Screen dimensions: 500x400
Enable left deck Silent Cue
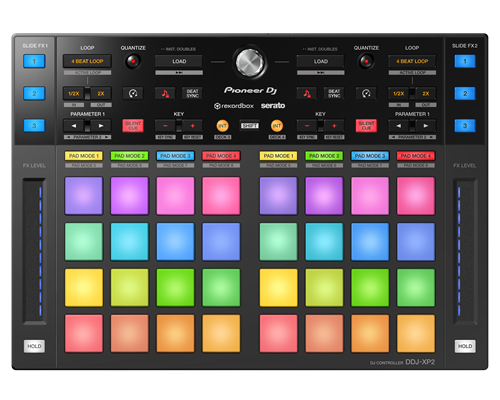click(133, 126)
